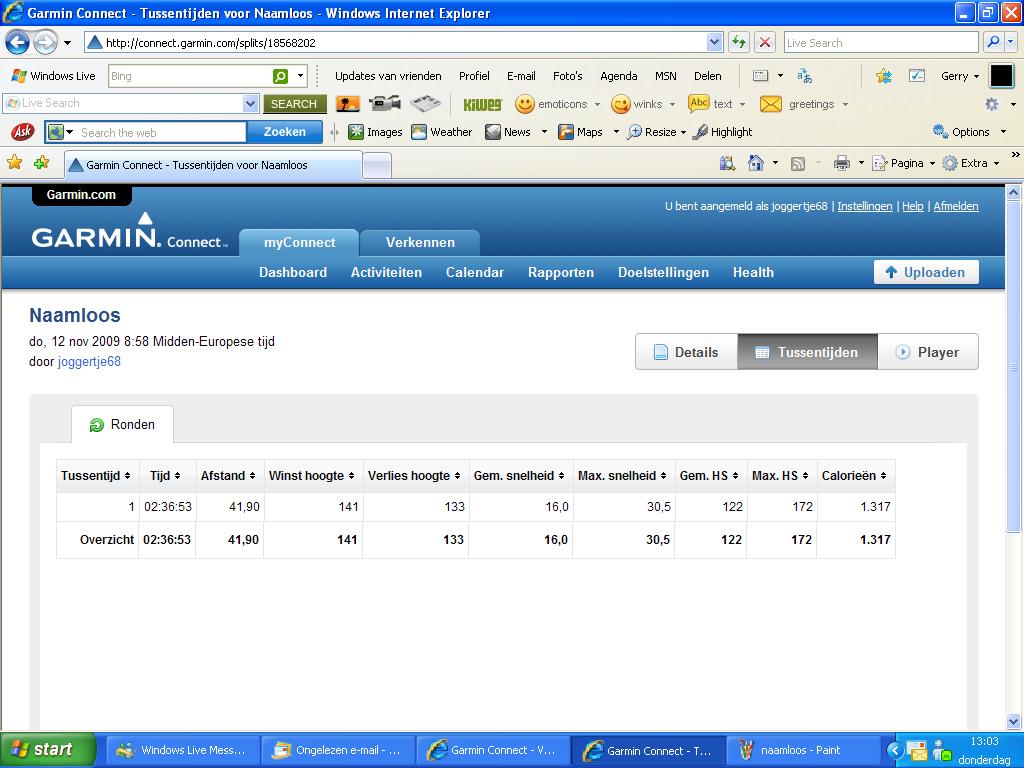The width and height of the screenshot is (1024, 768).
Task: Open the Player view button
Action: pos(928,352)
